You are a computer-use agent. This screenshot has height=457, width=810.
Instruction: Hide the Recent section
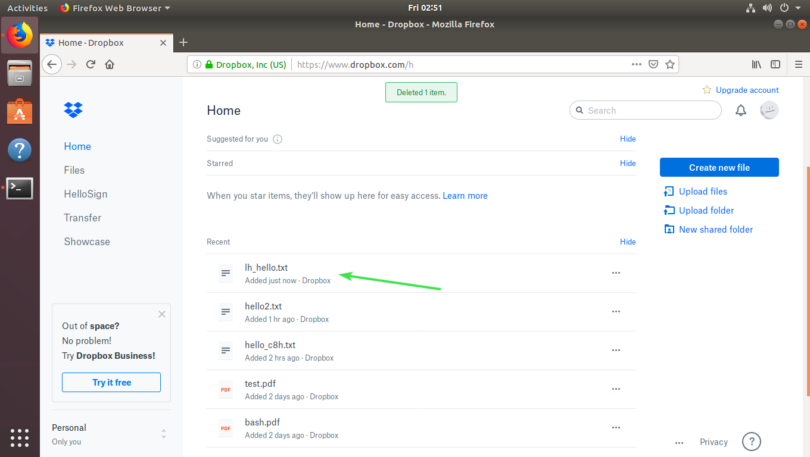pos(628,242)
